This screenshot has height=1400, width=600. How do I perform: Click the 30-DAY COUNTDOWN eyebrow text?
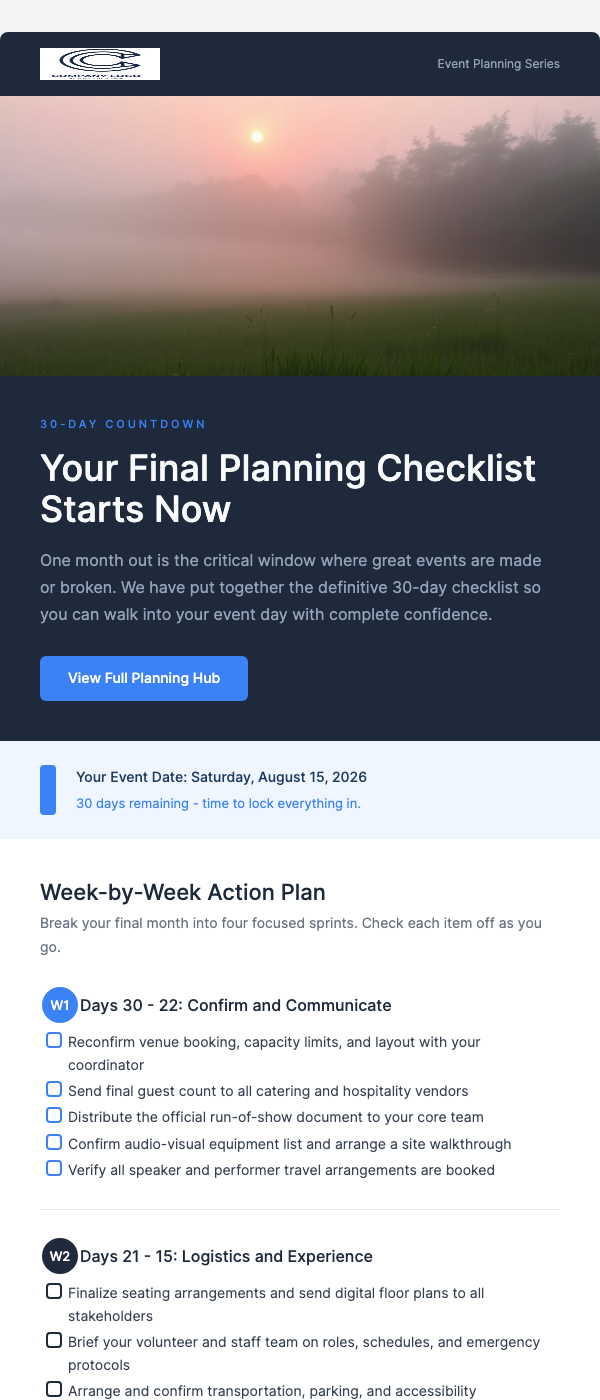(123, 424)
